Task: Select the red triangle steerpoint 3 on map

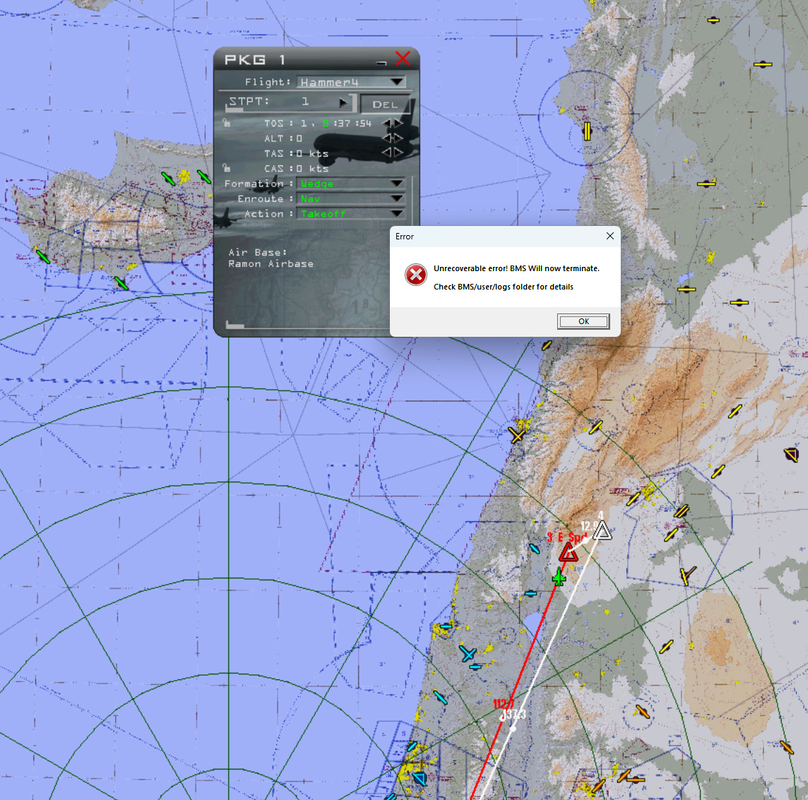Action: click(x=568, y=552)
